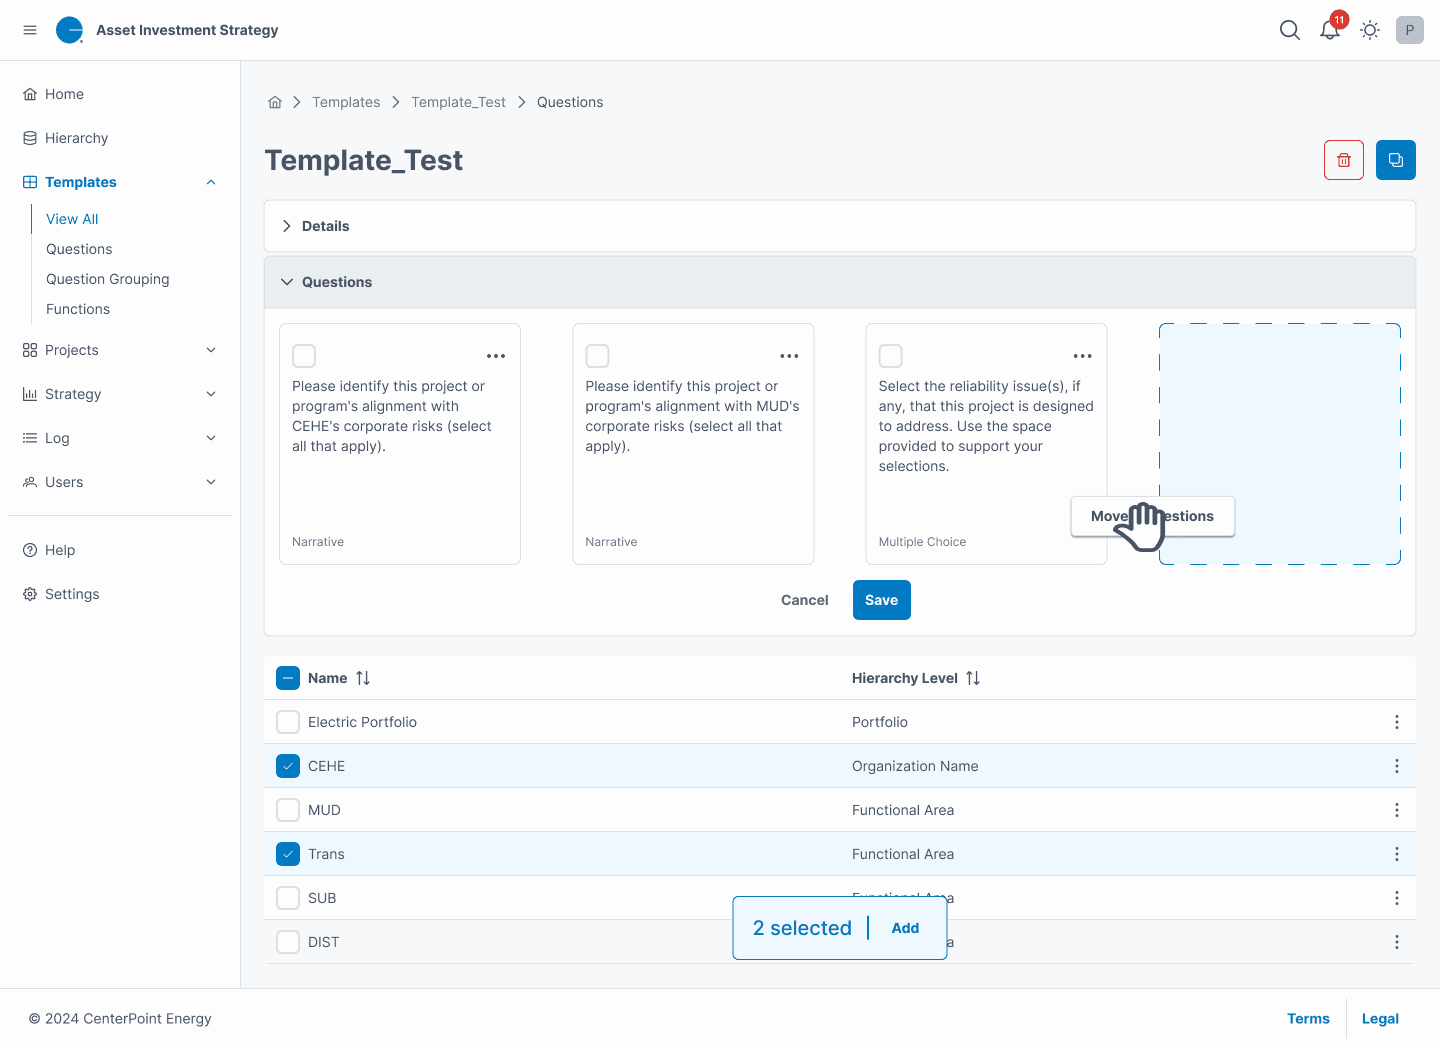Viewport: 1440px width, 1048px height.
Task: Sort table by Hierarchy Level column
Action: pos(973,678)
